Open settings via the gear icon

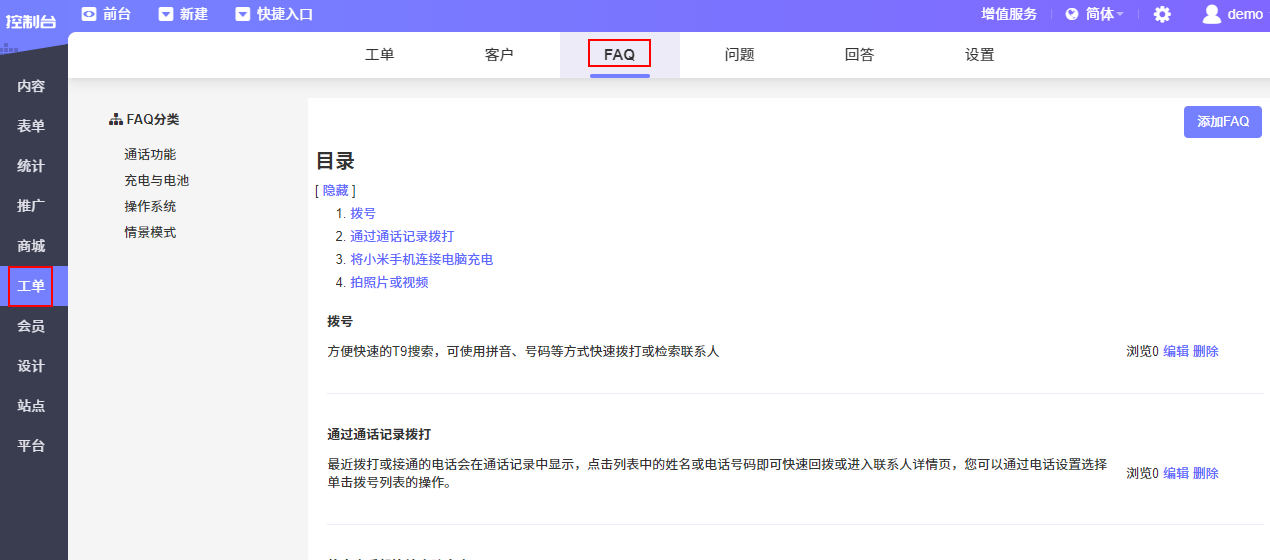click(x=1162, y=14)
